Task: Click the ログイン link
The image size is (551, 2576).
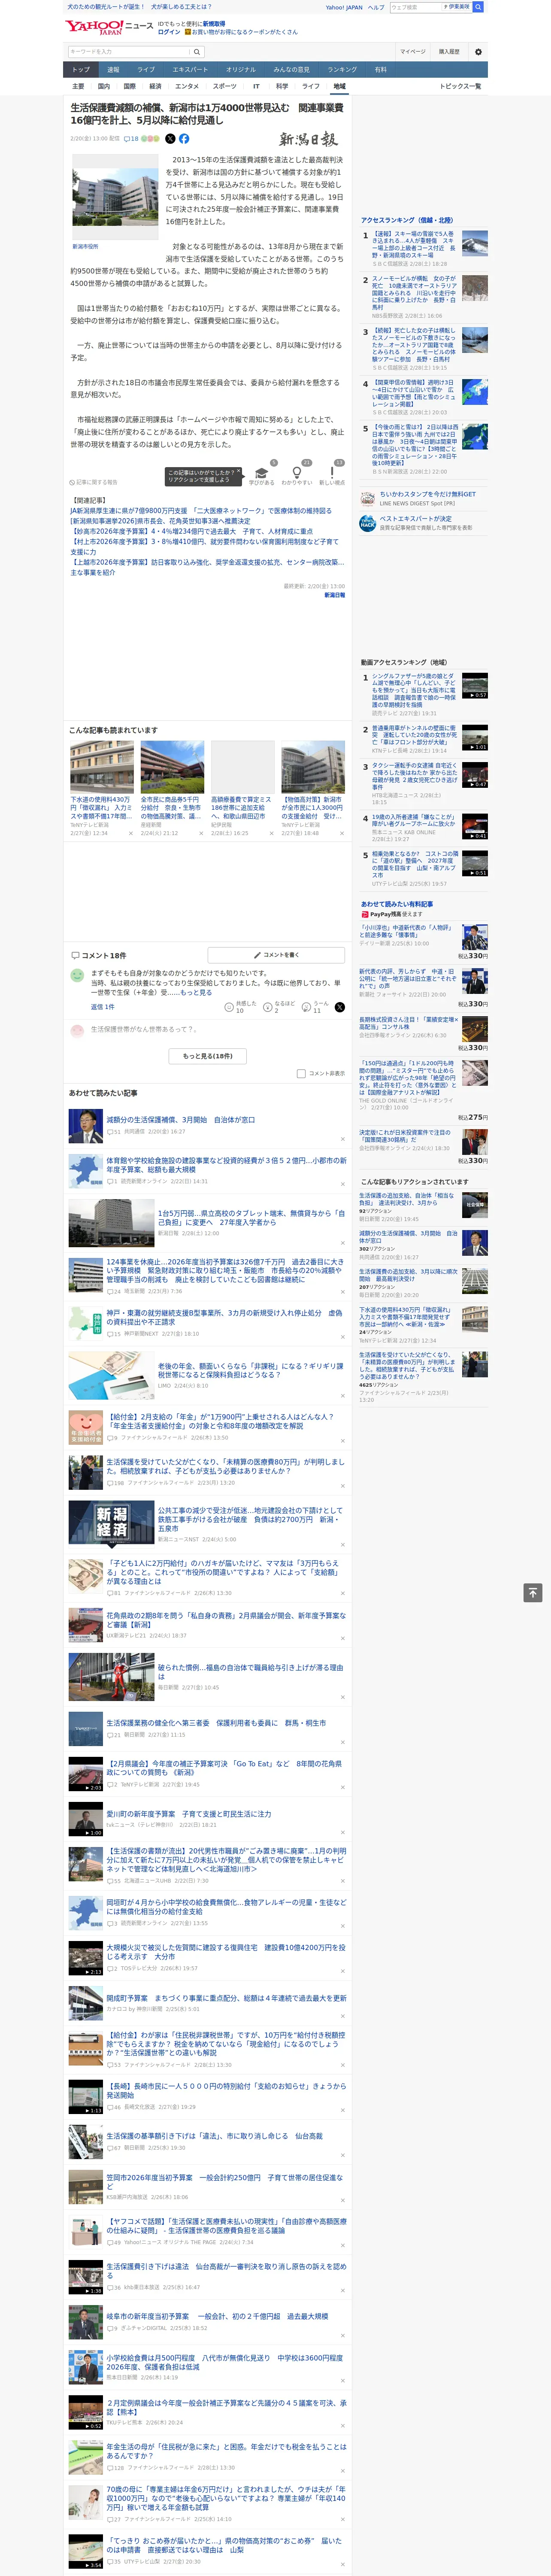Action: [169, 32]
